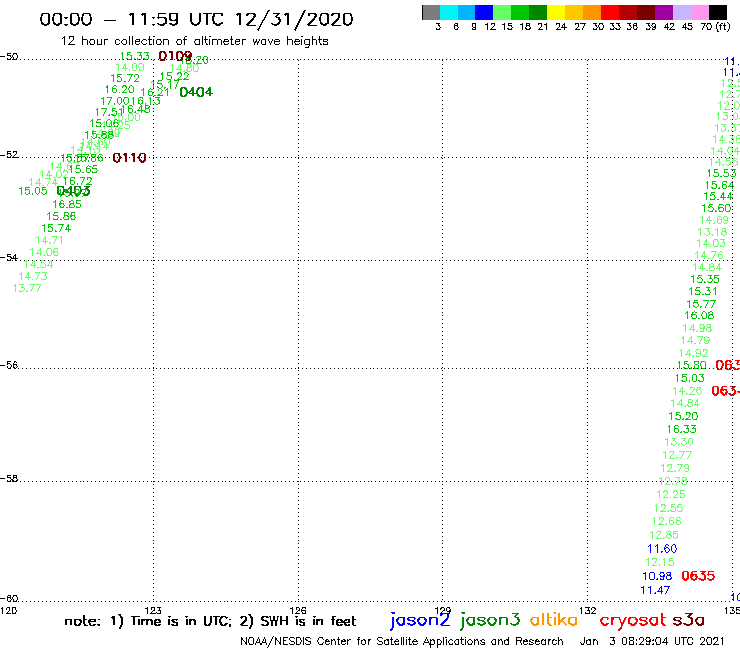Click the title date 12/31/2020
The image size is (740, 650).
tap(294, 19)
